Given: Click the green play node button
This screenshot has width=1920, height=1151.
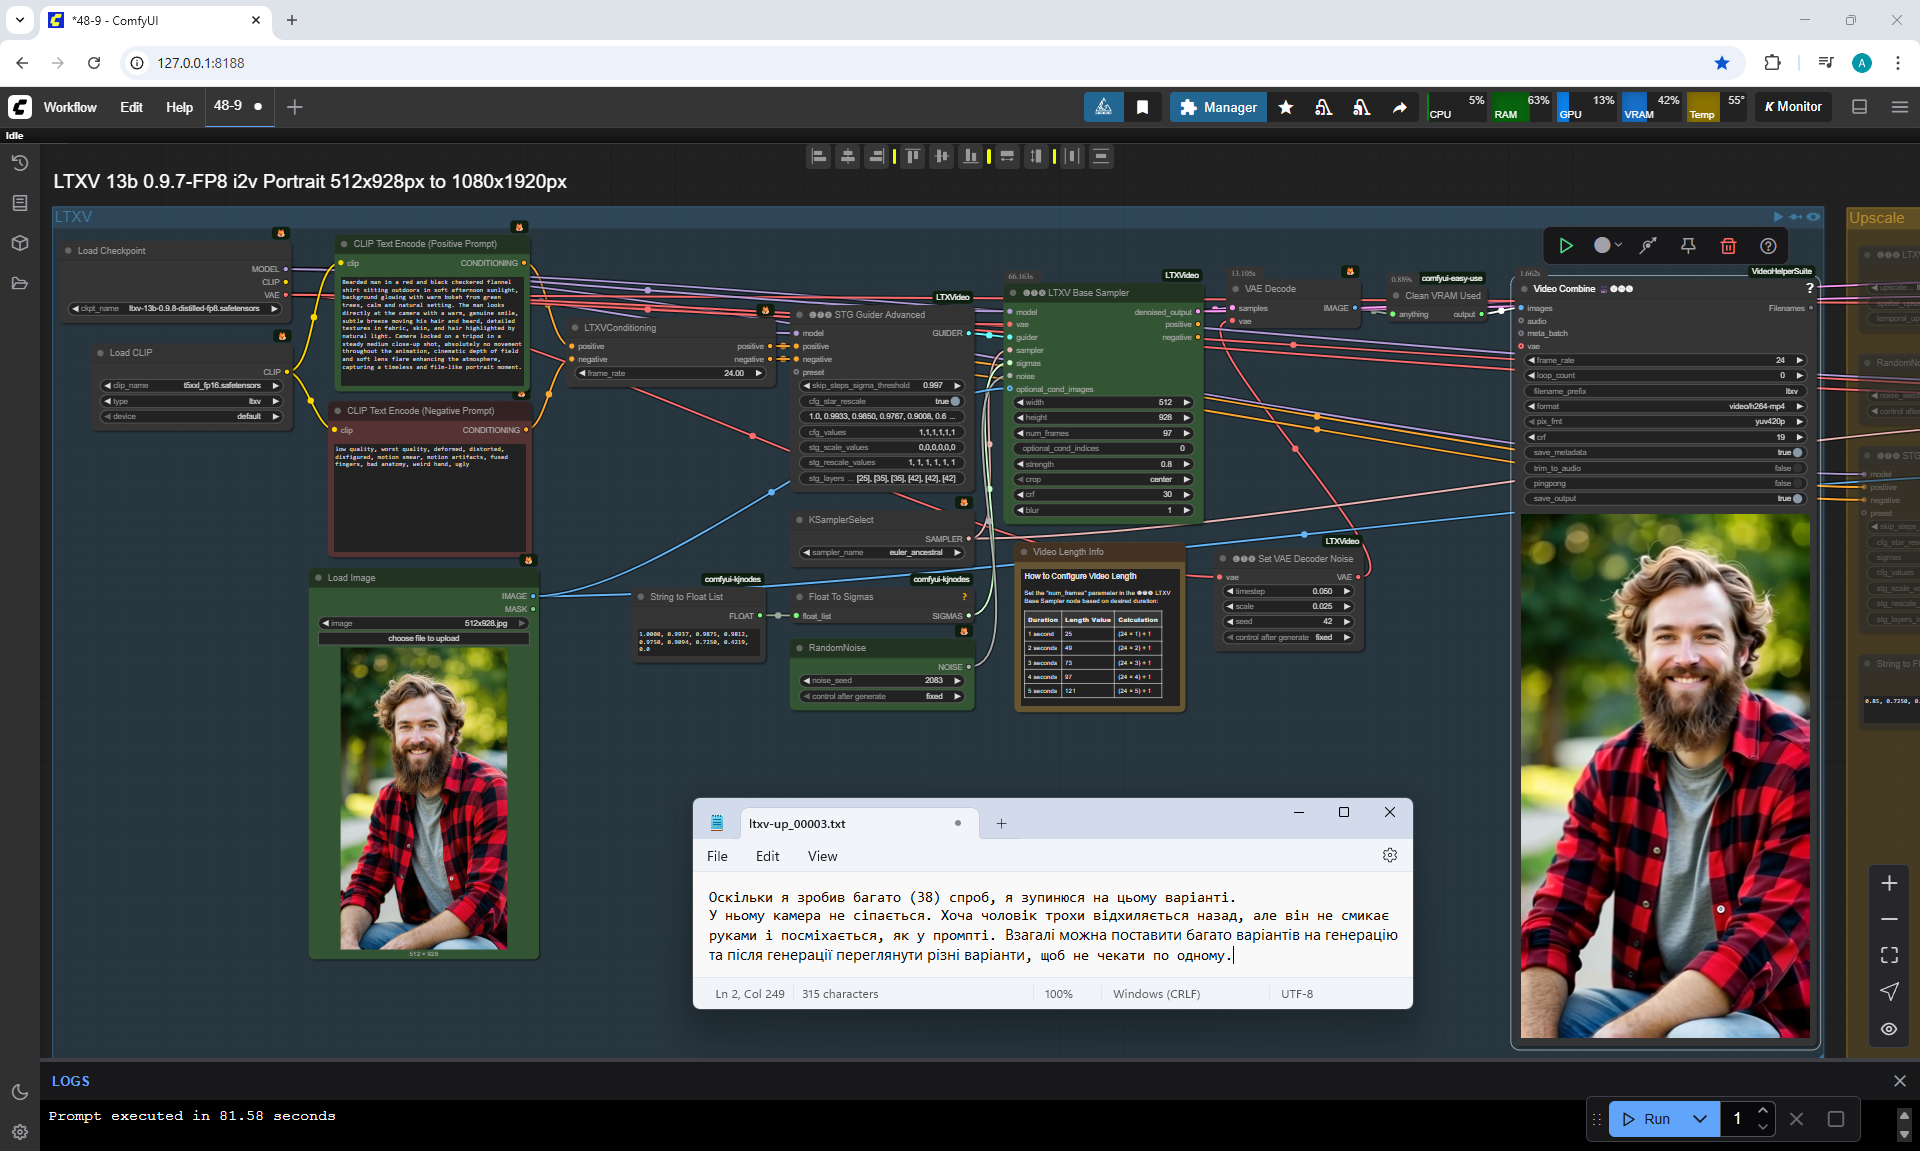Looking at the screenshot, I should coord(1566,246).
